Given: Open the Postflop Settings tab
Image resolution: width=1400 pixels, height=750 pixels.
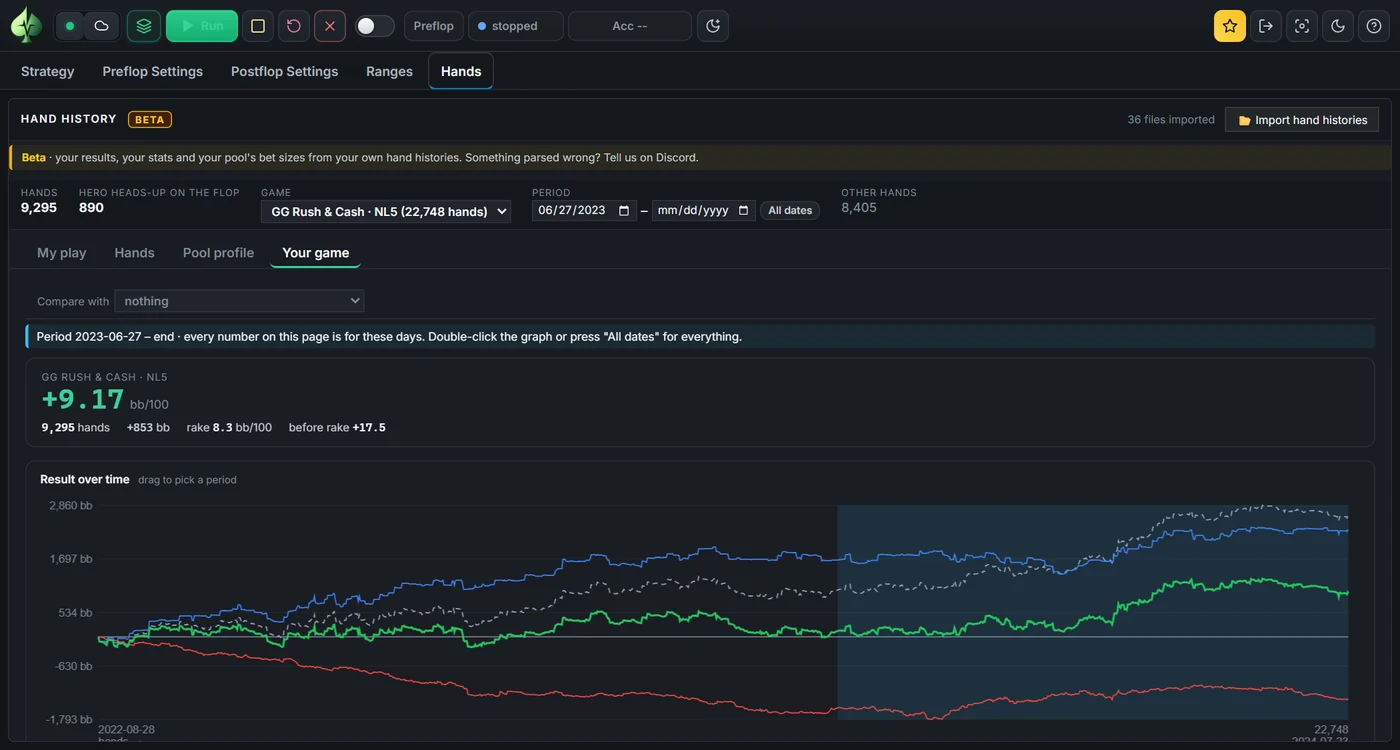Looking at the screenshot, I should [x=285, y=71].
